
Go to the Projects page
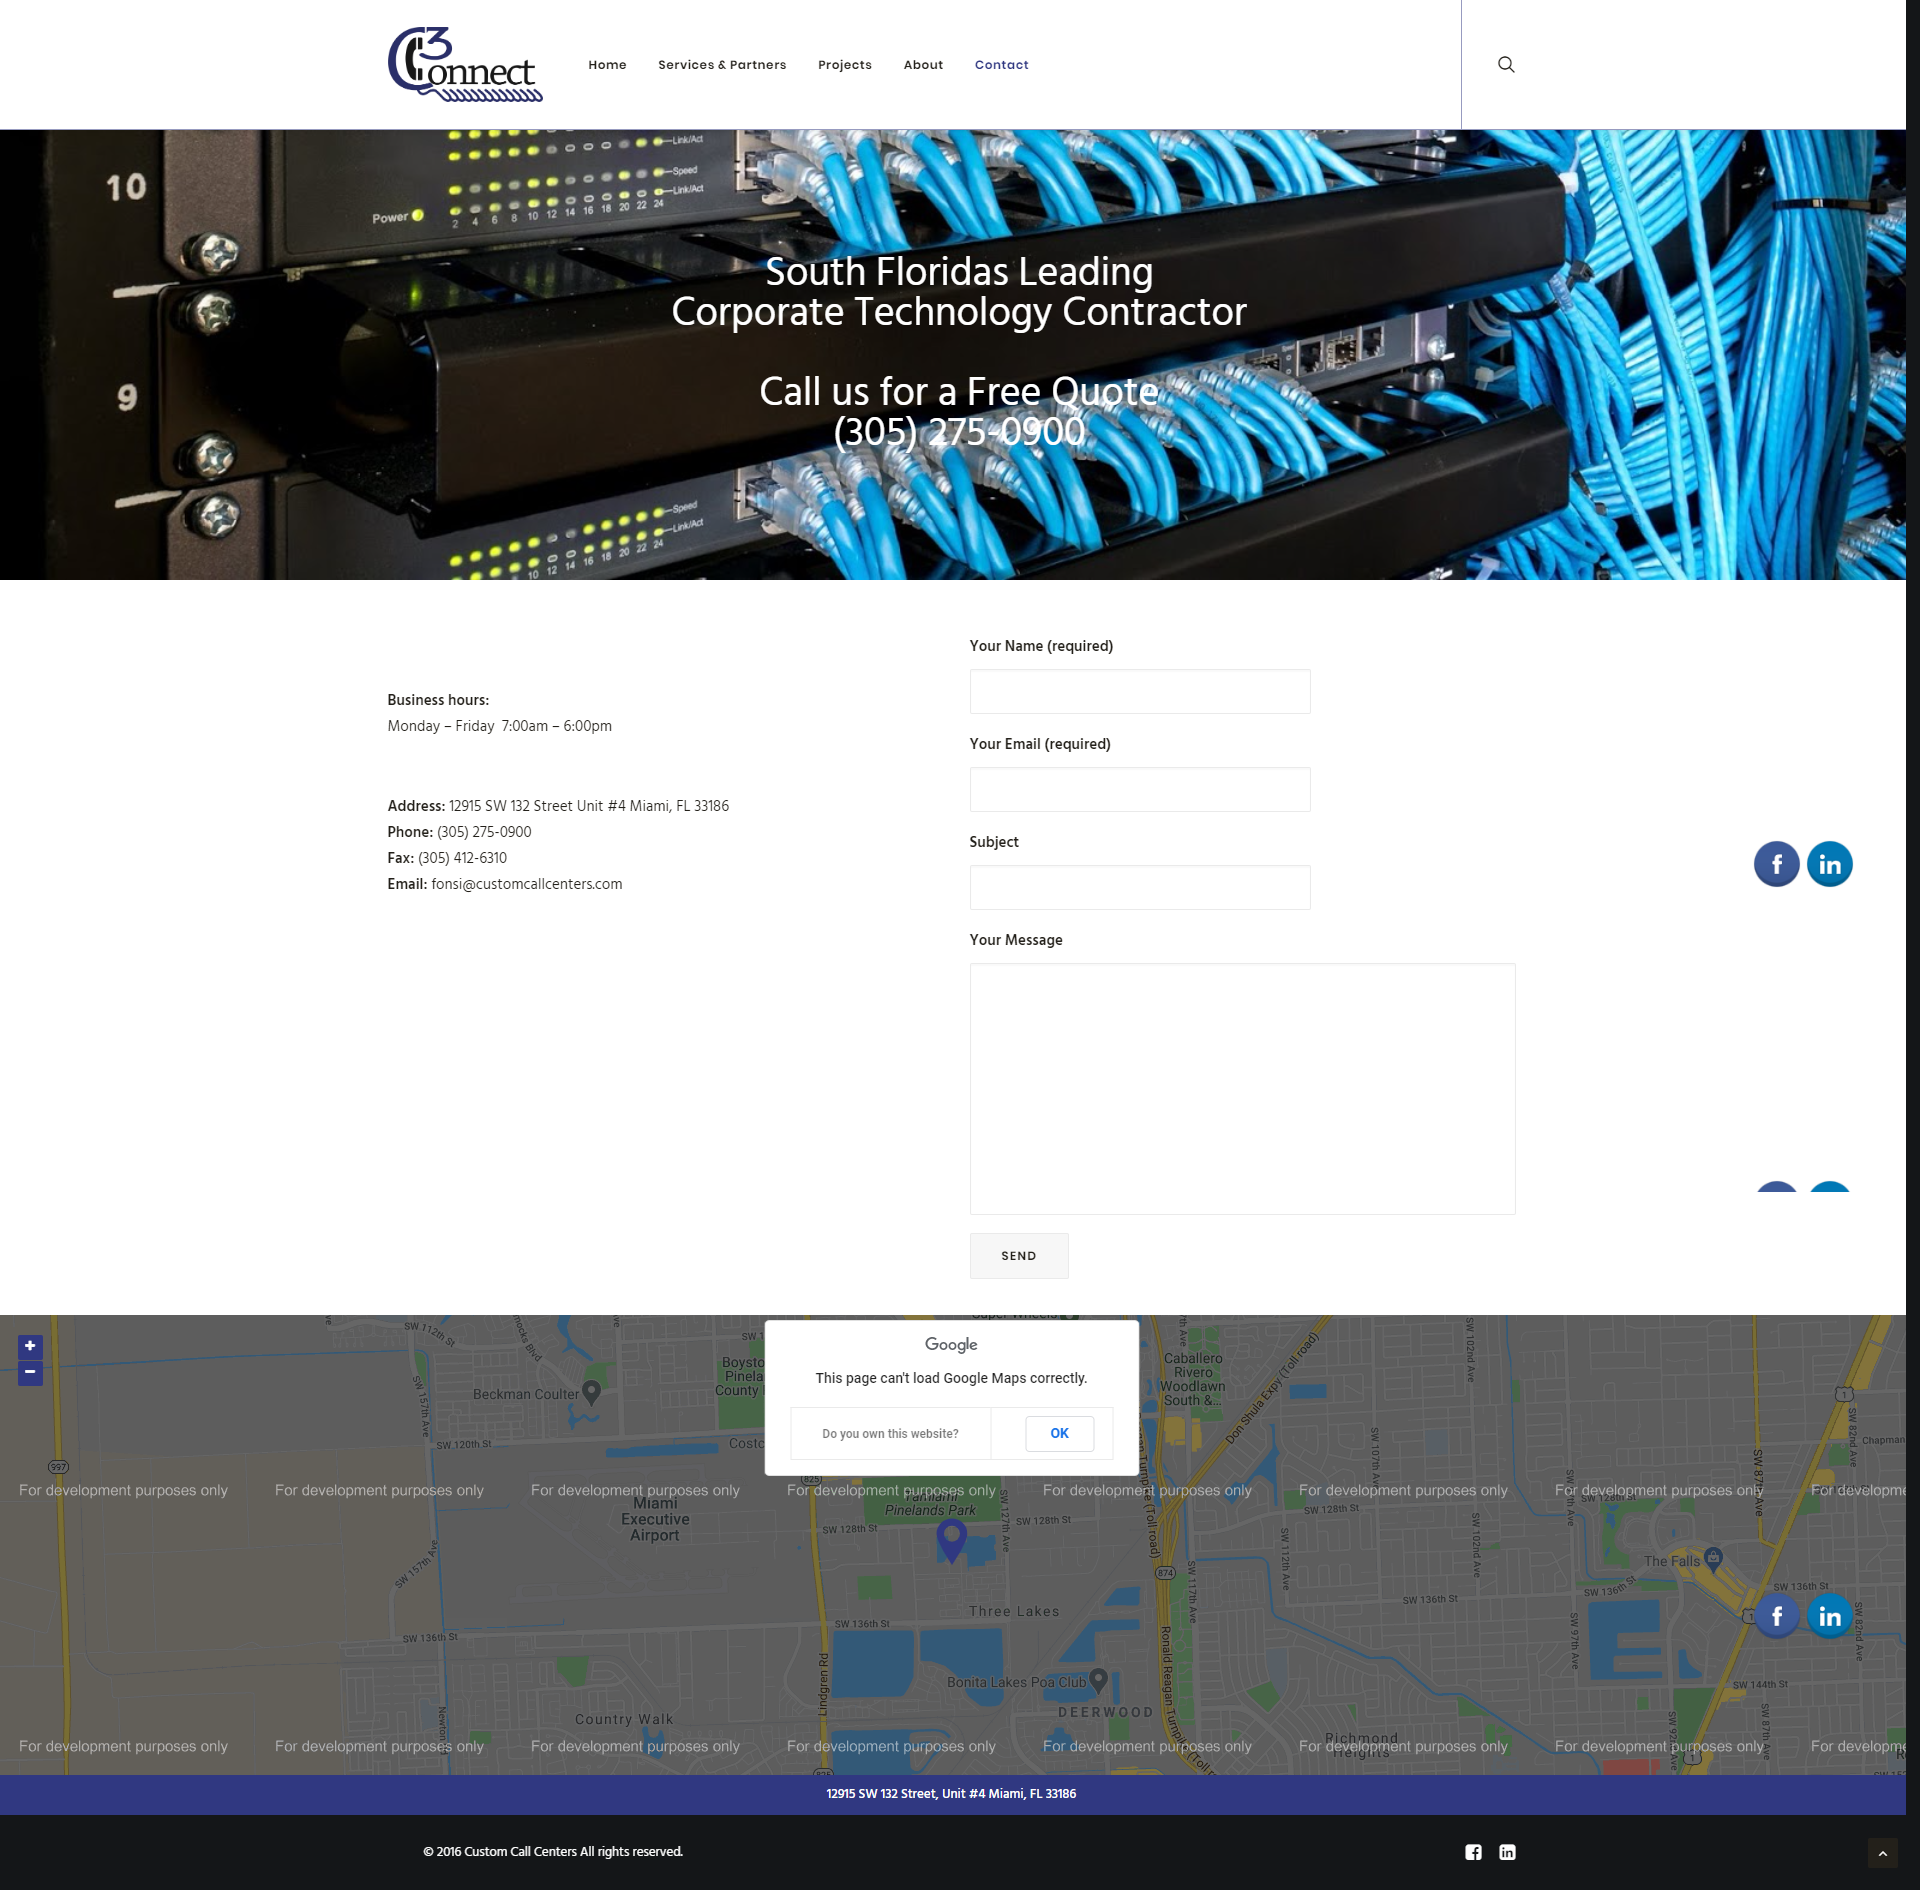click(x=844, y=65)
